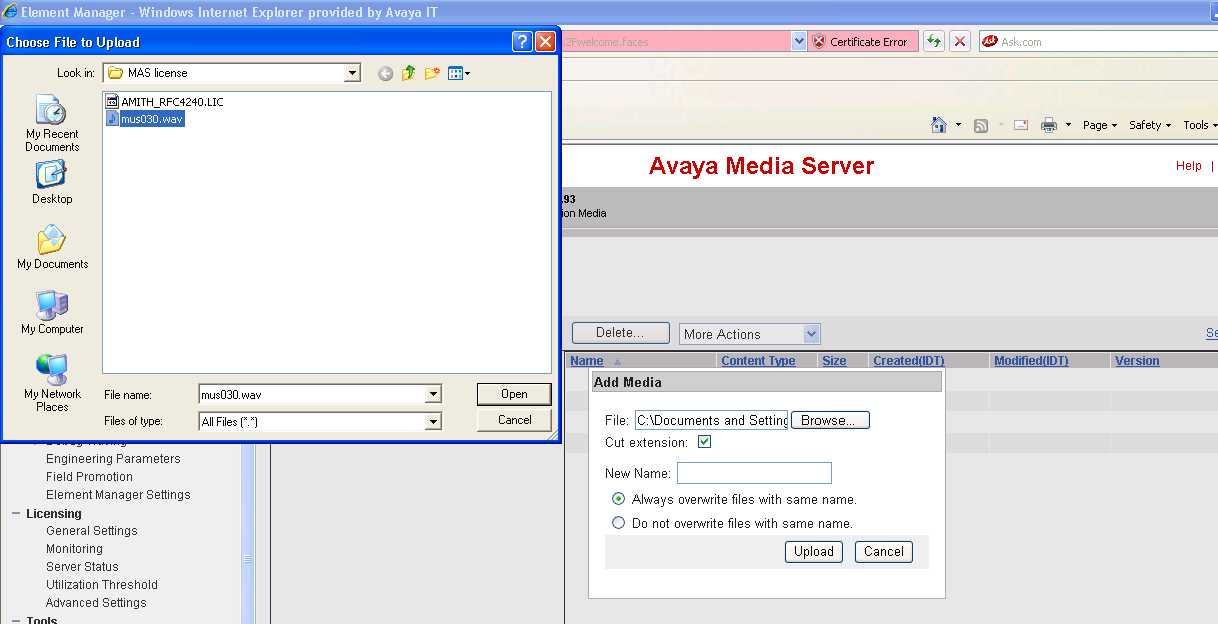
Task: Click Open in the file dialog
Action: pos(514,394)
